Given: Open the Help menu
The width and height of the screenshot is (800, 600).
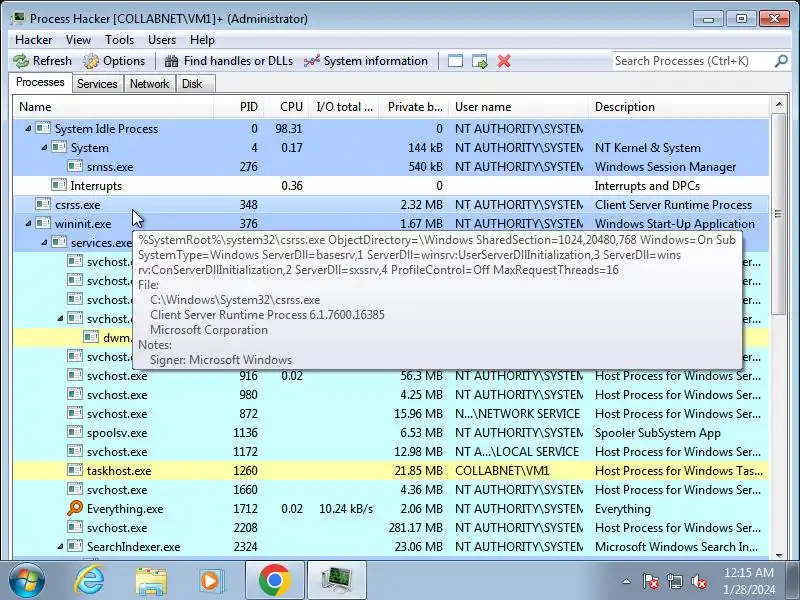Looking at the screenshot, I should click(x=202, y=40).
